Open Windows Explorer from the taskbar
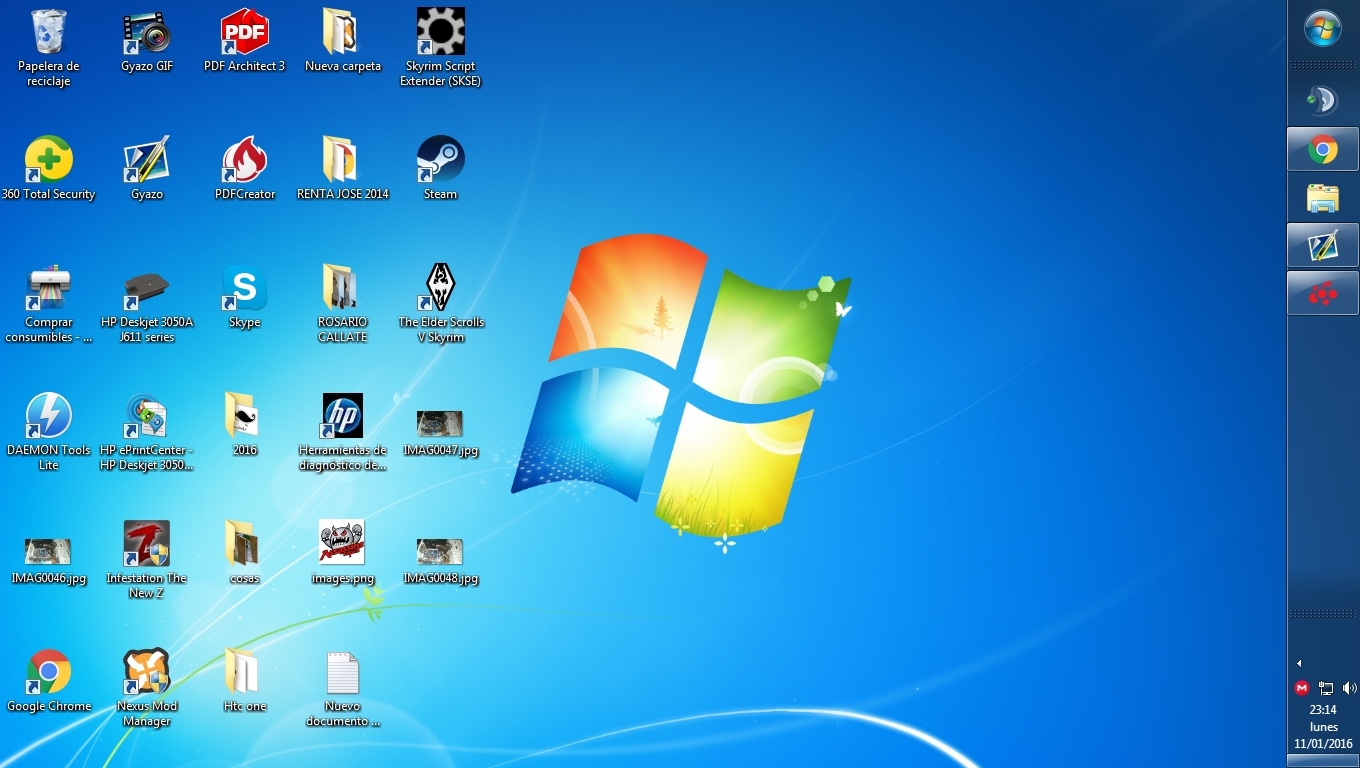 (x=1323, y=197)
